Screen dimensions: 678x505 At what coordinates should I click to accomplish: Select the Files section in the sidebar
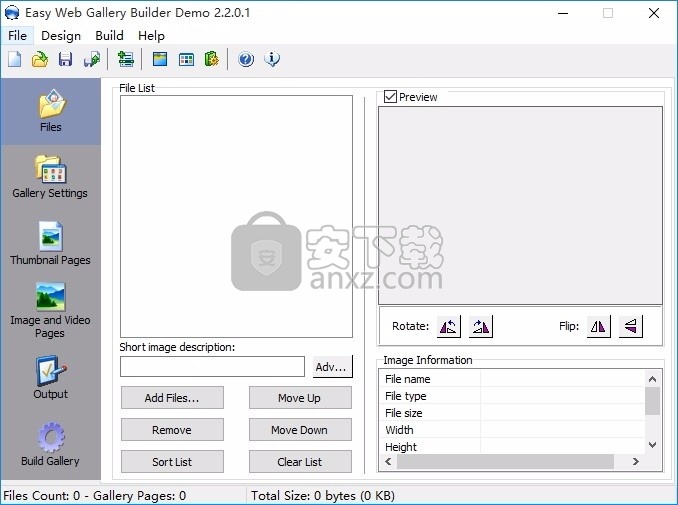click(x=51, y=112)
